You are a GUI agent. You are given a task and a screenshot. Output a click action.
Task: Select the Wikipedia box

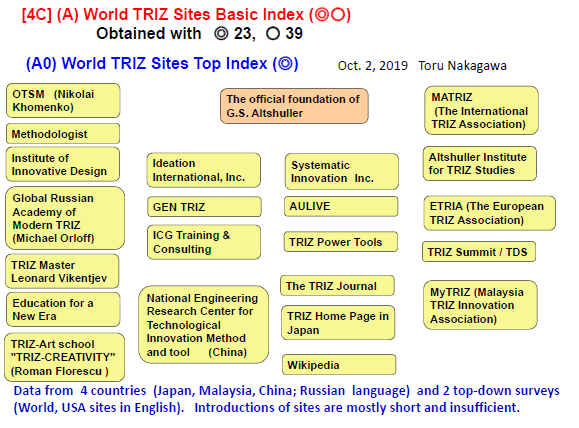pyautogui.click(x=339, y=365)
